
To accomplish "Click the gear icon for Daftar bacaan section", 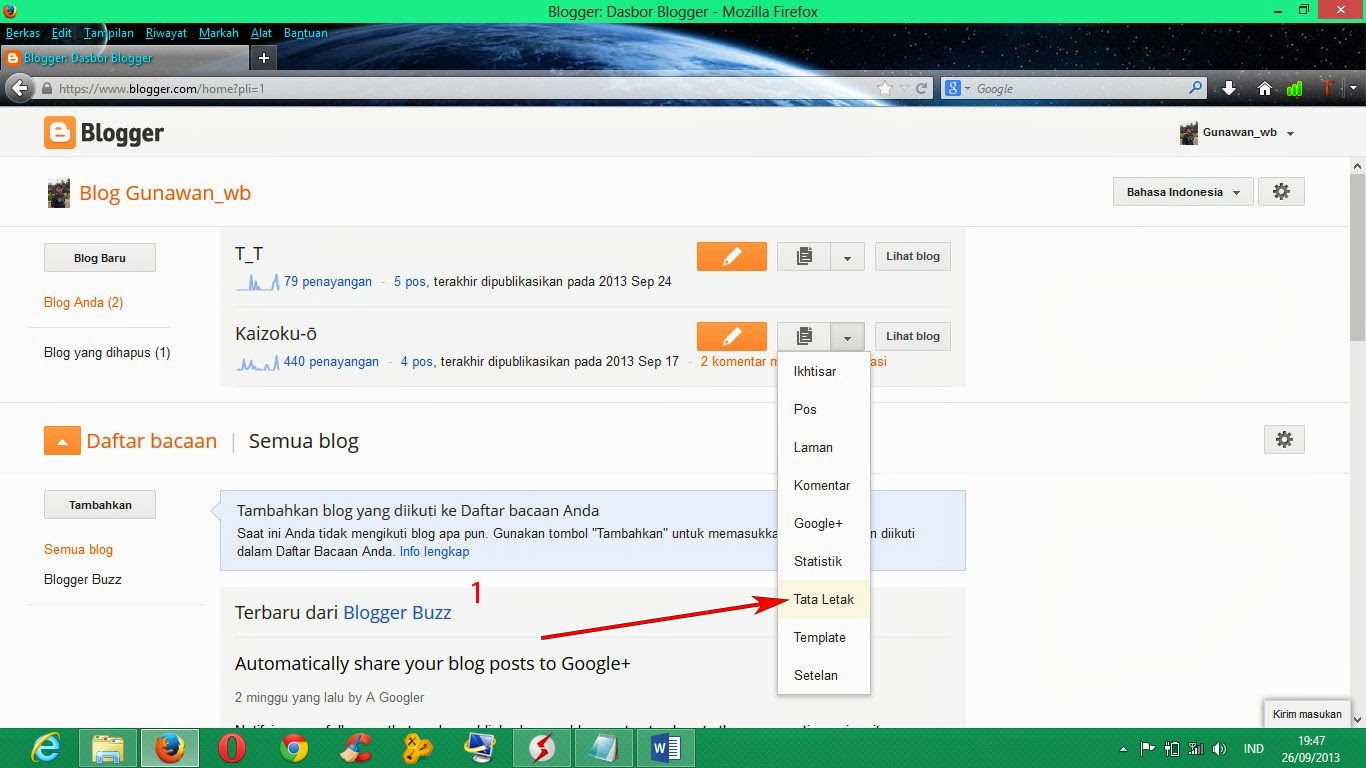I will (1283, 439).
